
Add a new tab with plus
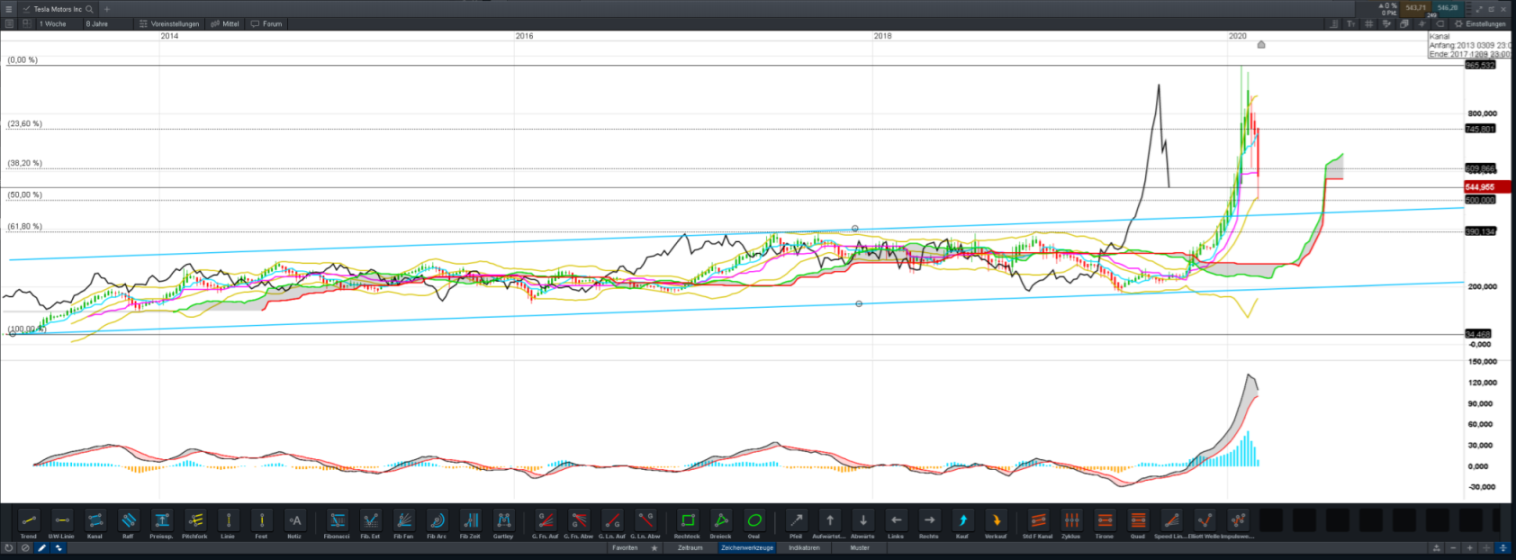click(107, 9)
